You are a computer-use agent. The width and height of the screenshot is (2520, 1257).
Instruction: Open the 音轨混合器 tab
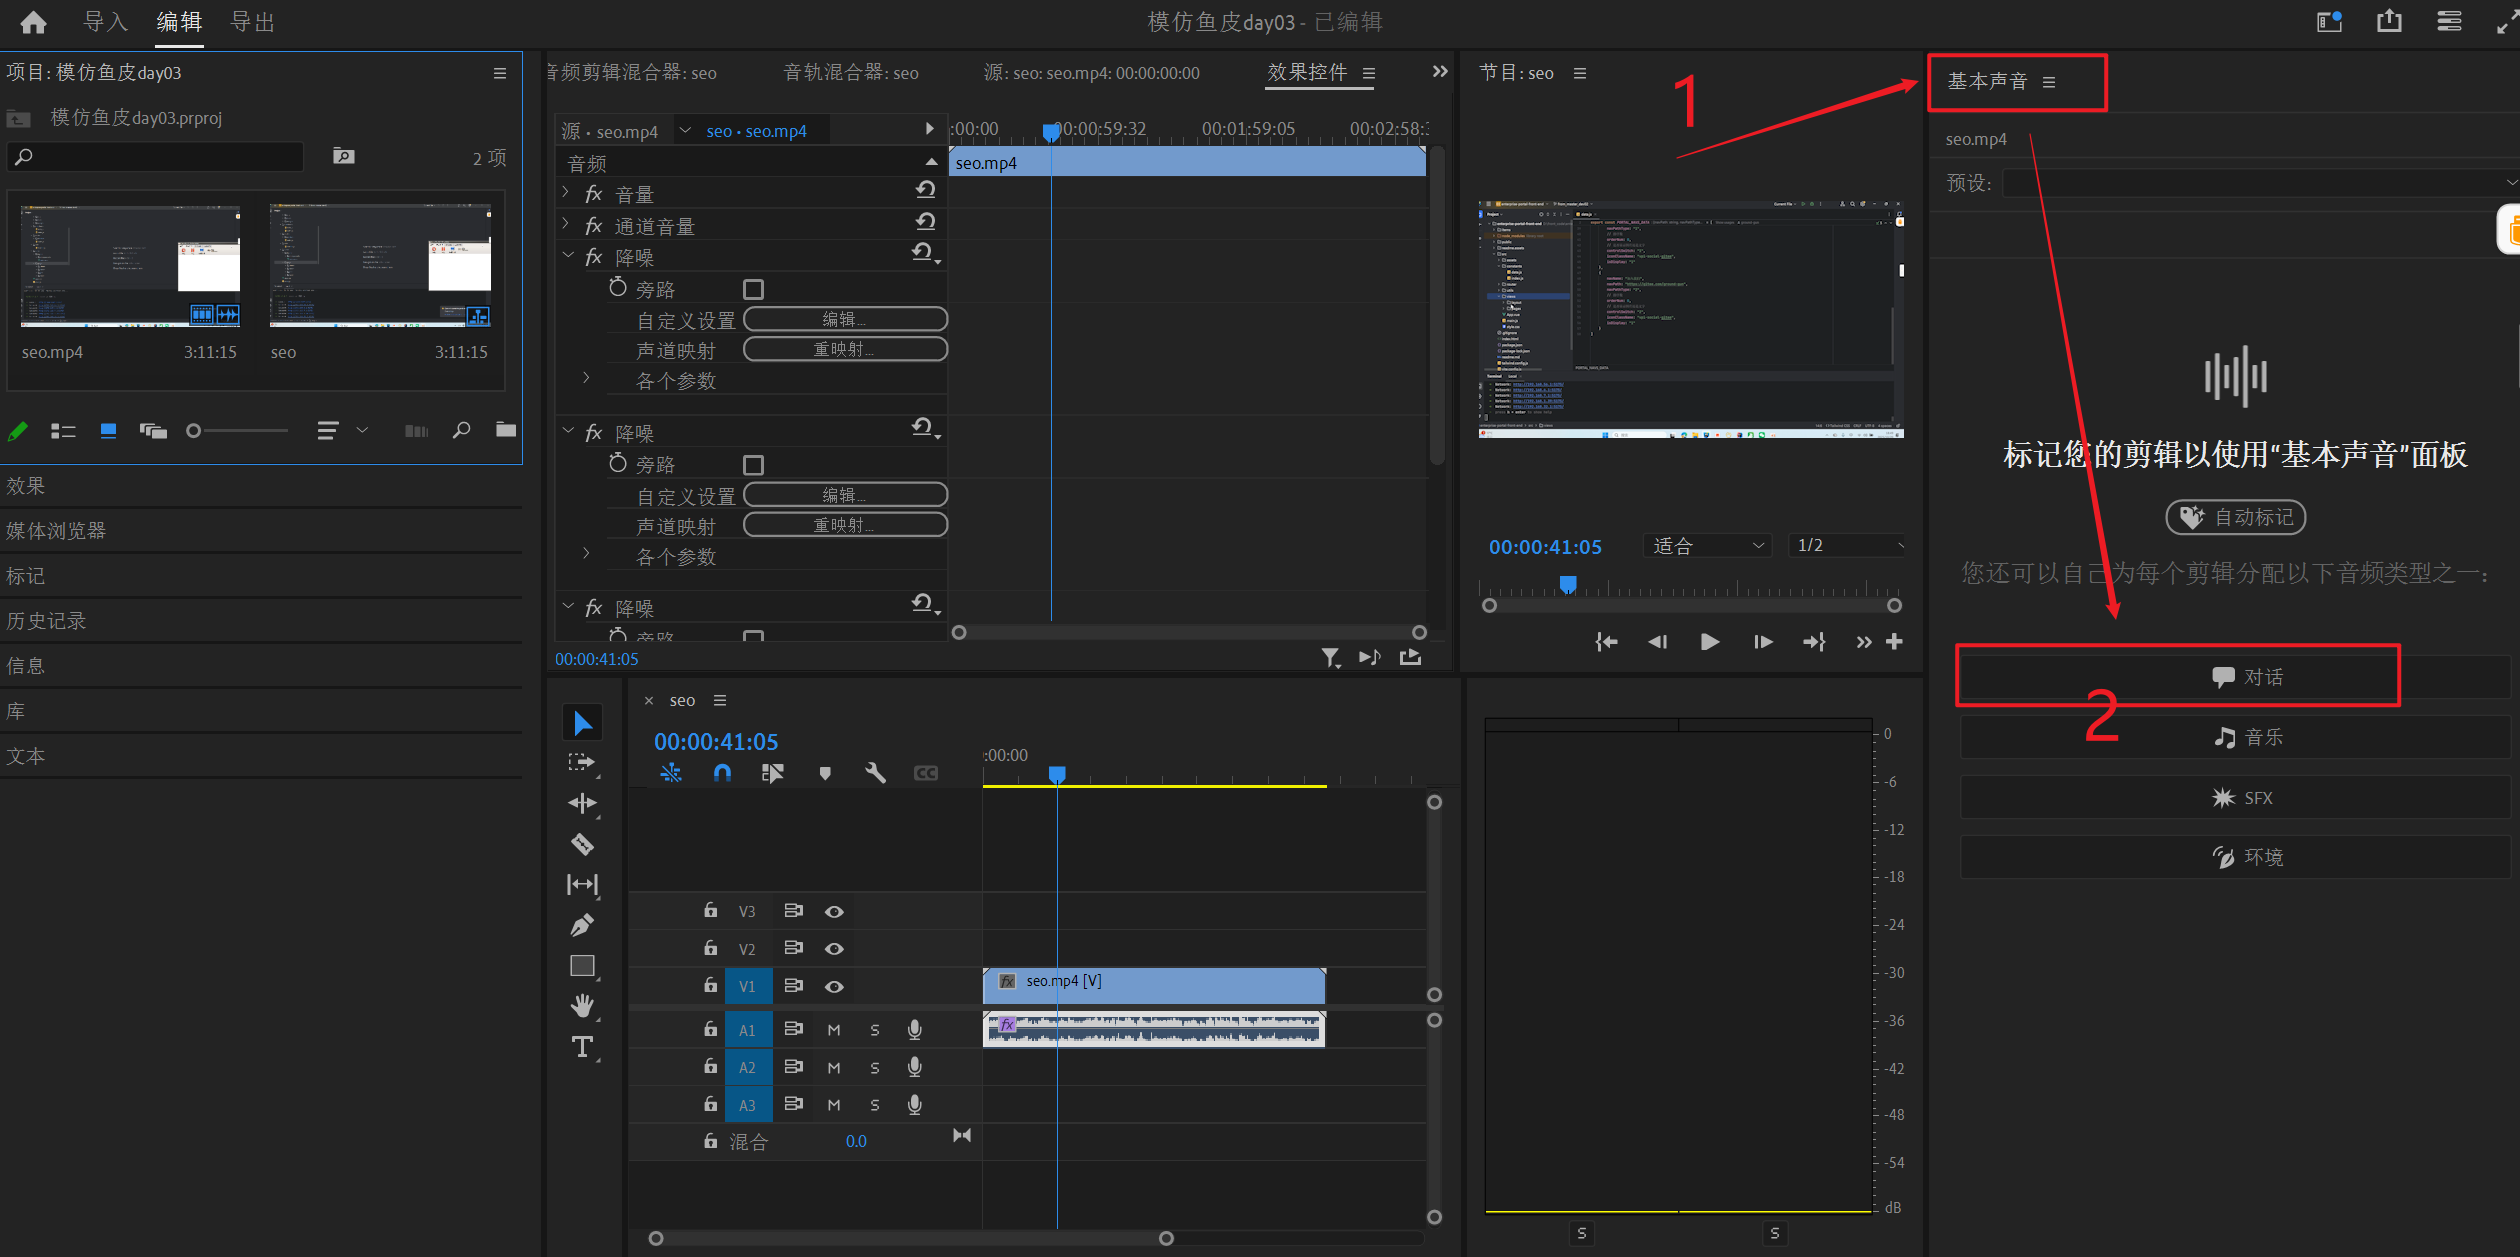point(851,73)
